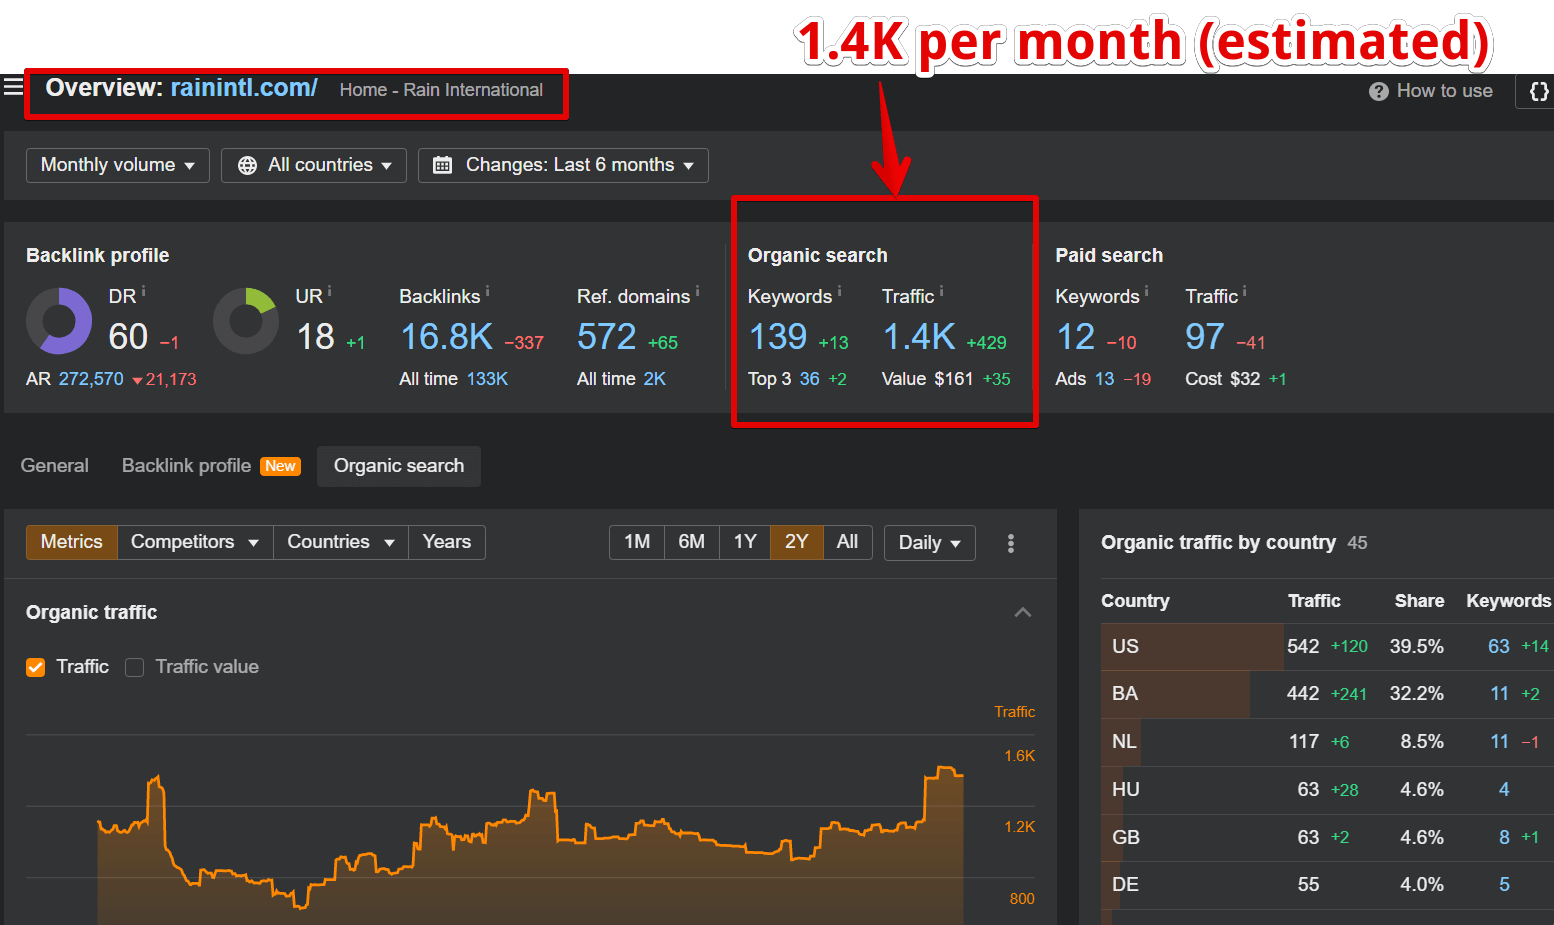Click the info icon next to Backlinks
The height and width of the screenshot is (925, 1554).
pos(487,291)
